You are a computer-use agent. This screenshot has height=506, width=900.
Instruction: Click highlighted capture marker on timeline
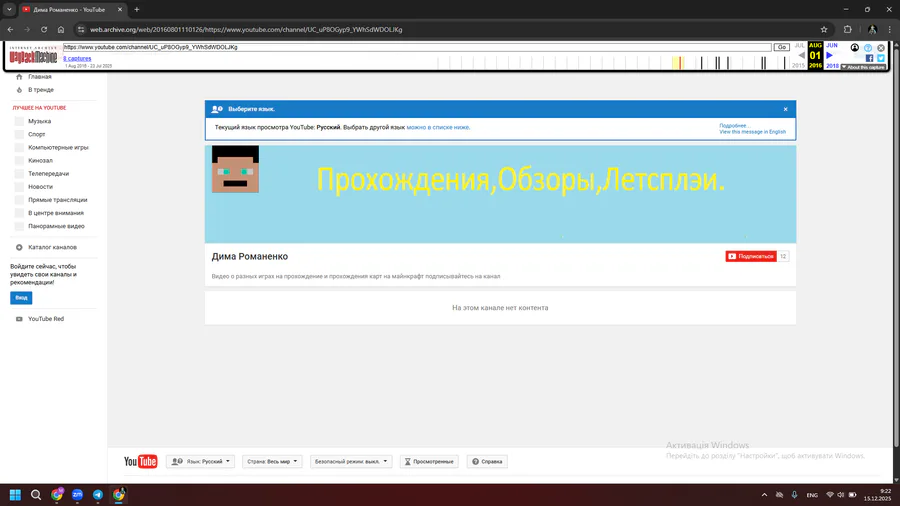coord(678,63)
